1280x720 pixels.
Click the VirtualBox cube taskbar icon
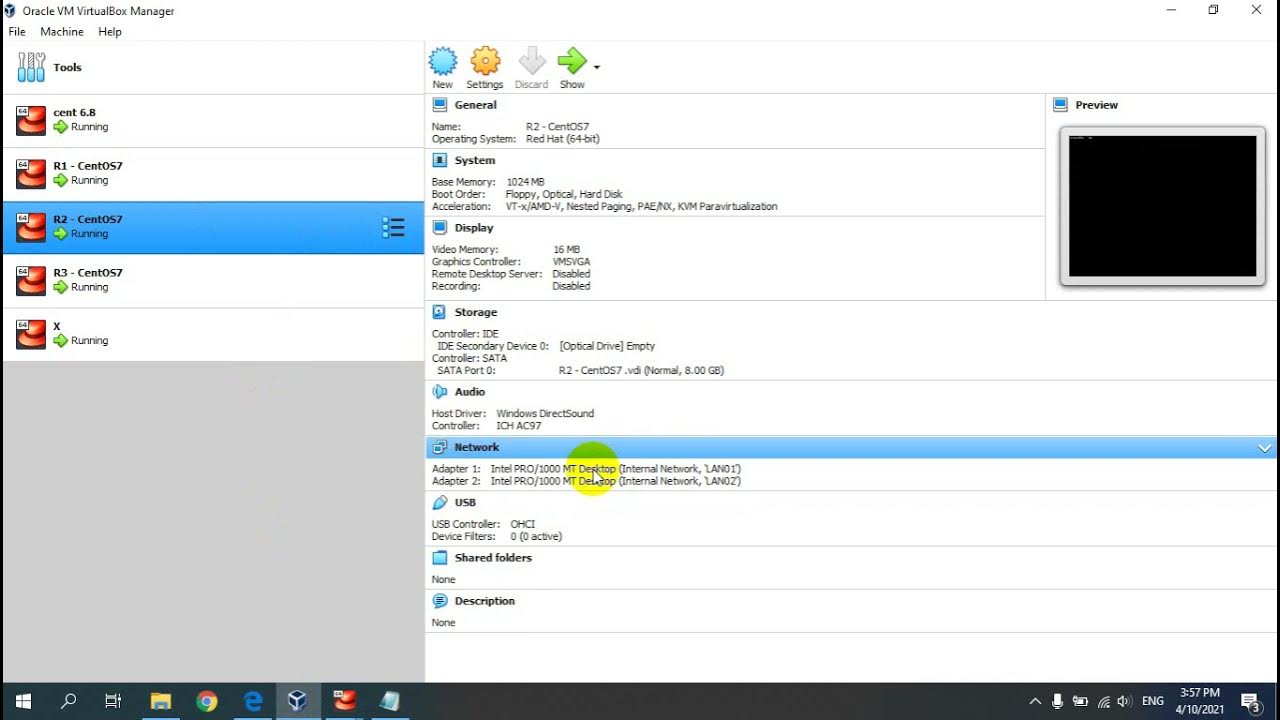(x=297, y=701)
